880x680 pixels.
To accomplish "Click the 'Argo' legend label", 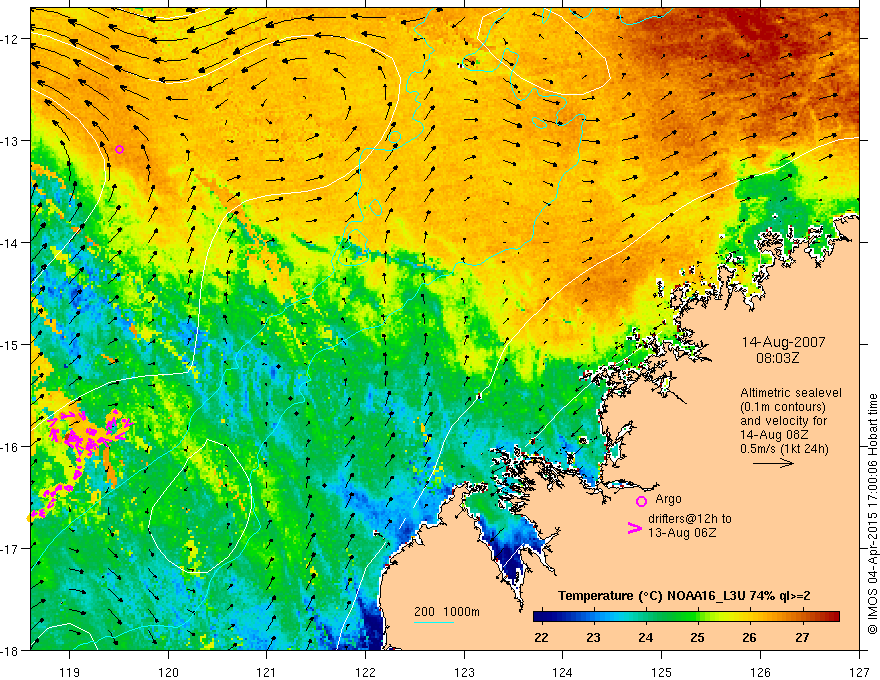I will [x=668, y=498].
